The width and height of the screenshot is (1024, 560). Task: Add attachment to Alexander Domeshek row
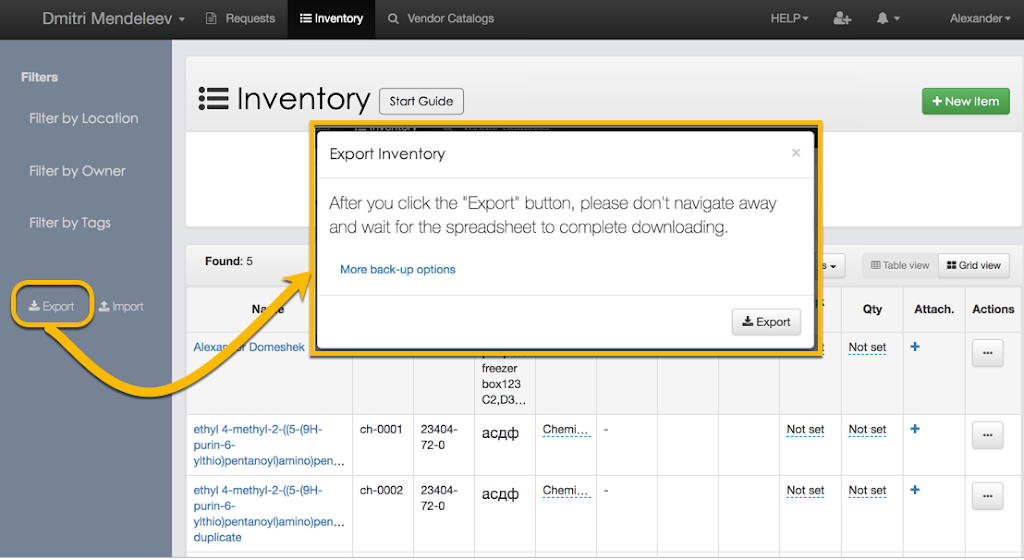pos(915,347)
